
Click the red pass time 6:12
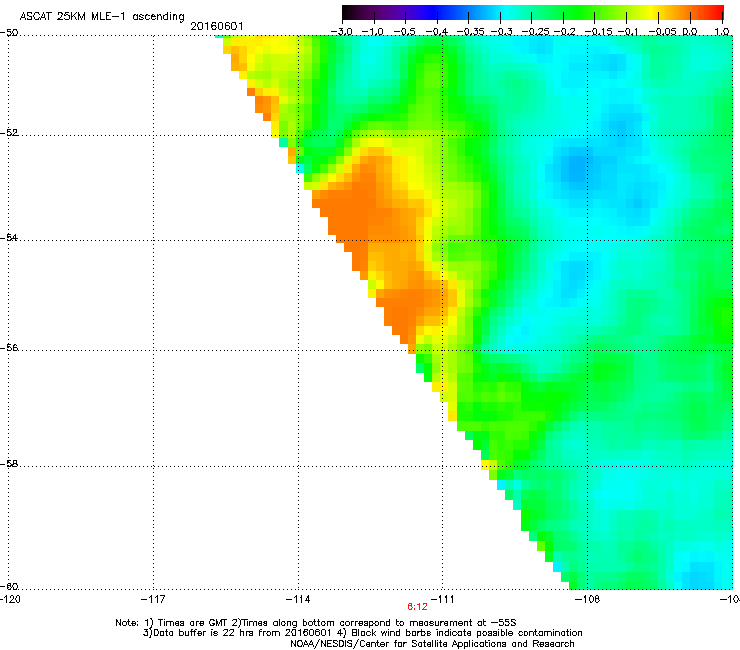pyautogui.click(x=417, y=607)
